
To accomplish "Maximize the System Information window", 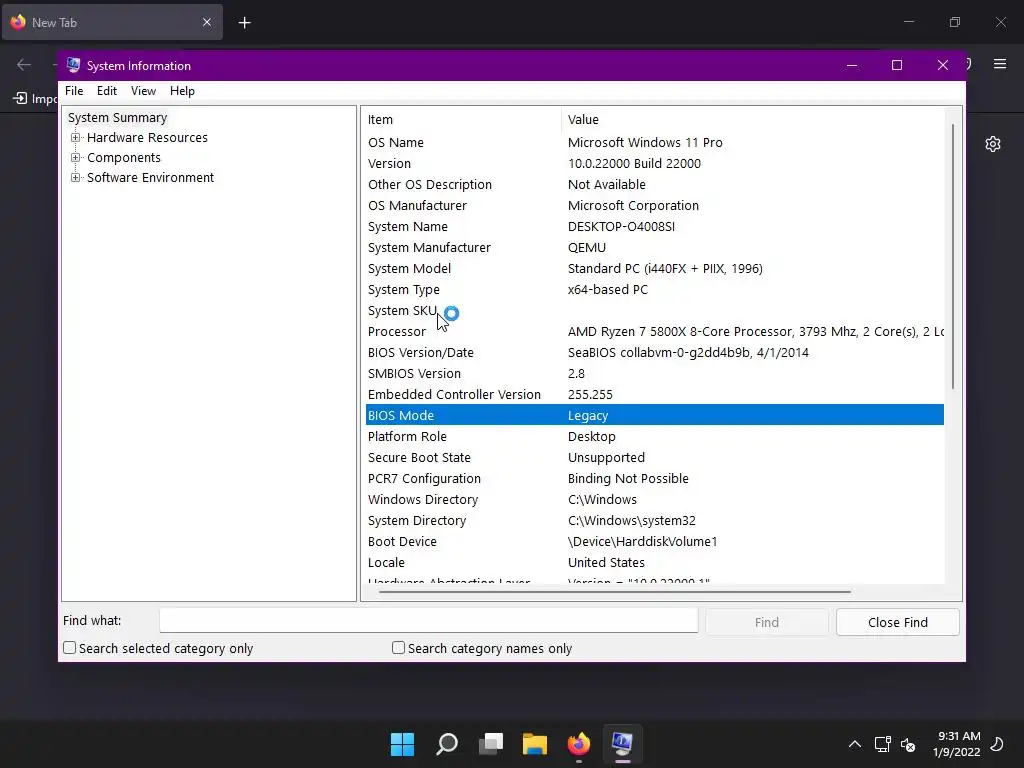I will pos(897,65).
